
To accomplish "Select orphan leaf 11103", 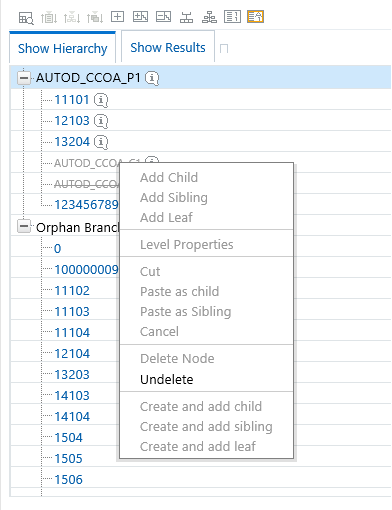I will click(72, 312).
